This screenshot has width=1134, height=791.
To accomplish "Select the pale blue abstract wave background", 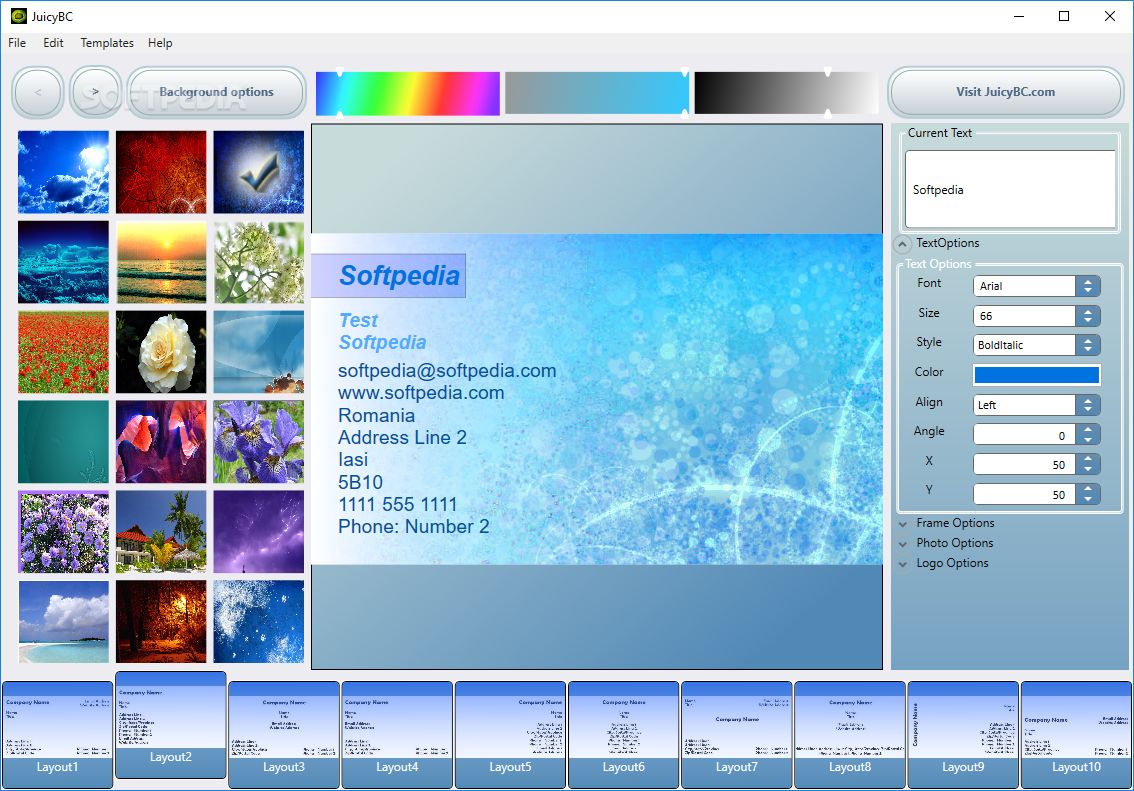I will [x=259, y=352].
